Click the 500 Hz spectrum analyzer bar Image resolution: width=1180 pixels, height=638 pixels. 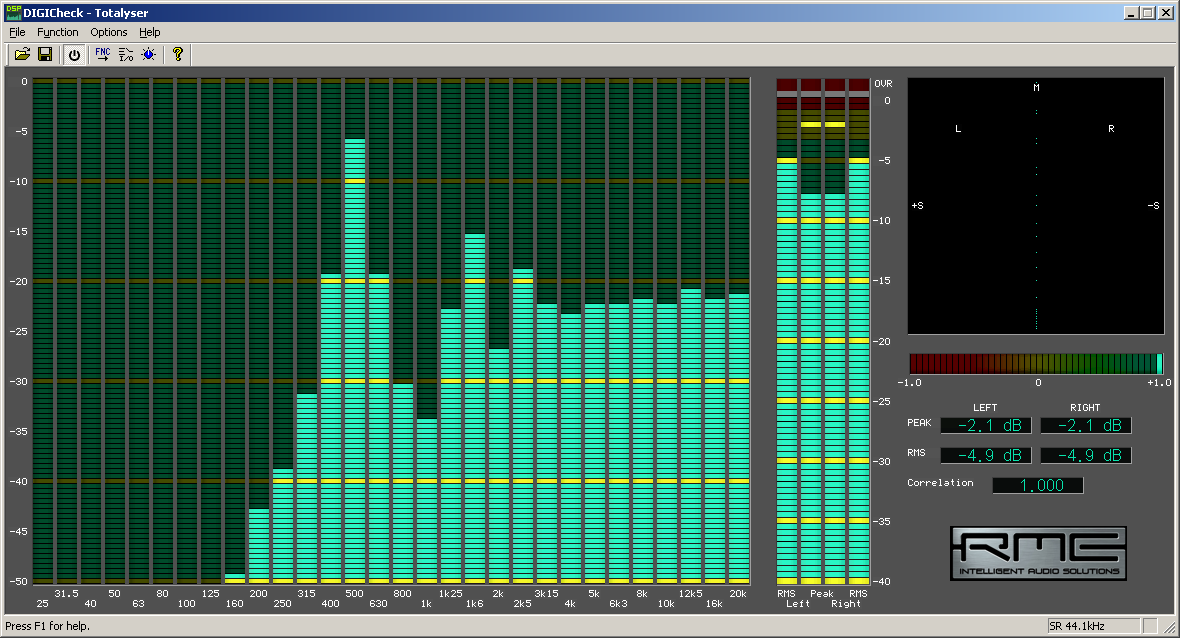pos(355,360)
